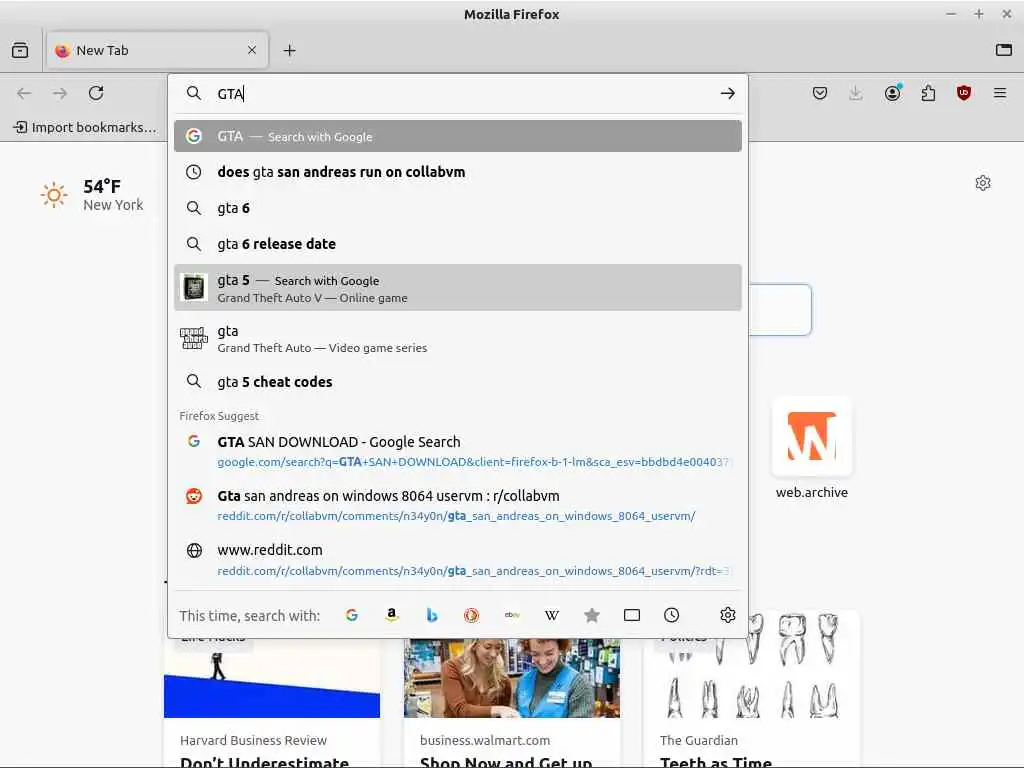Search this time with Amazon icon

392,615
